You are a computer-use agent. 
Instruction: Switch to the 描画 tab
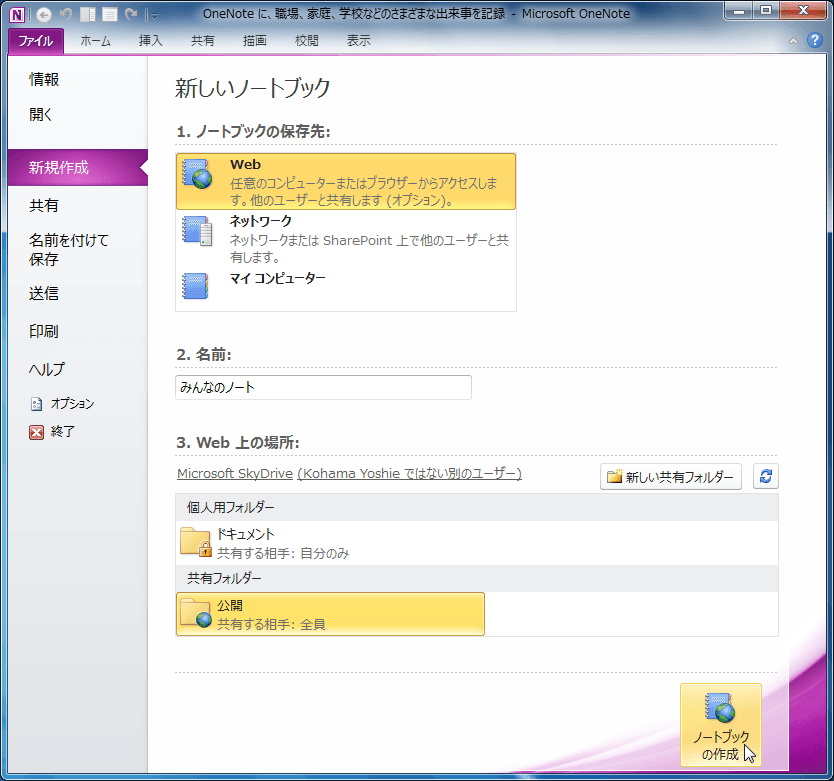(255, 40)
